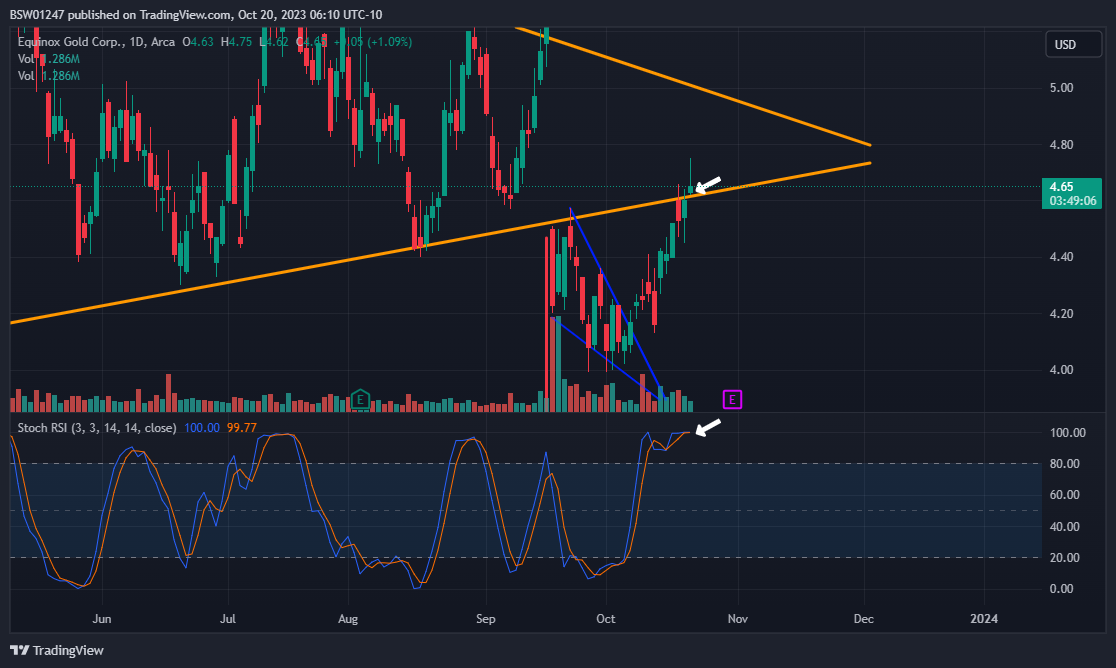This screenshot has width=1116, height=668.
Task: Click the Aug label on time axis
Action: pyautogui.click(x=348, y=618)
